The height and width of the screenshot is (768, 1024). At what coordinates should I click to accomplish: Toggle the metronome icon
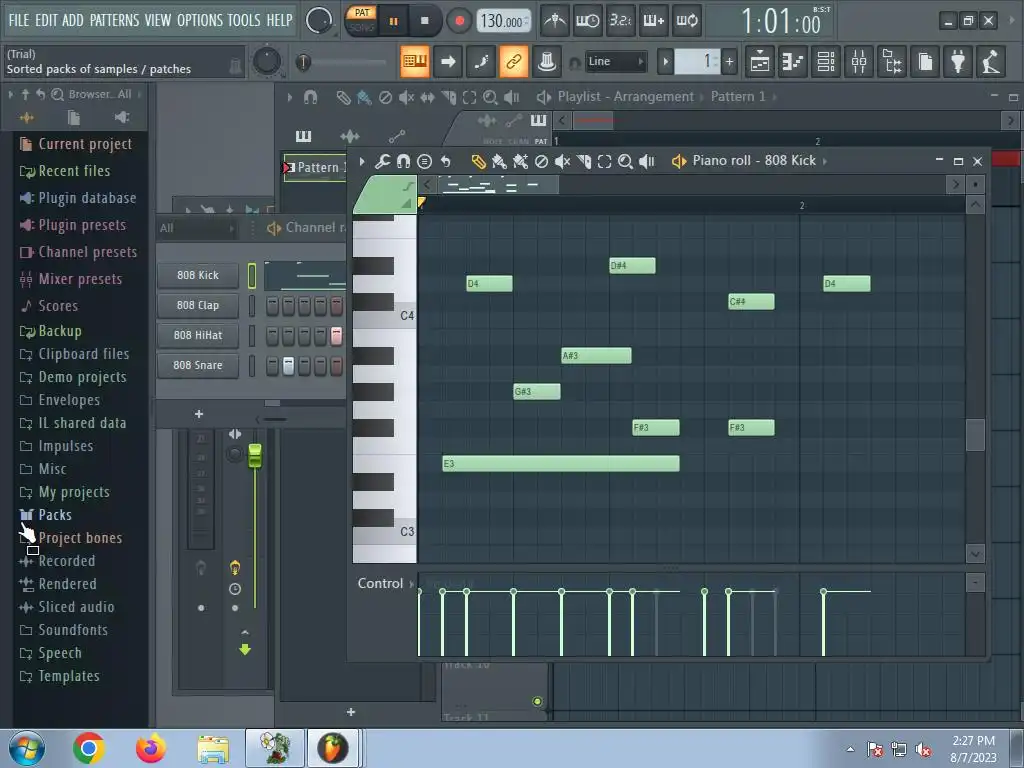(555, 21)
